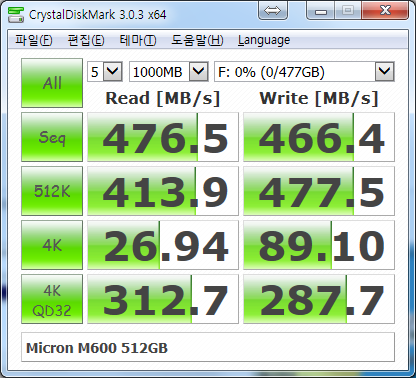Viewport: 416px width, 378px height.
Task: Minimize the CrystalDiskMark window
Action: point(321,11)
